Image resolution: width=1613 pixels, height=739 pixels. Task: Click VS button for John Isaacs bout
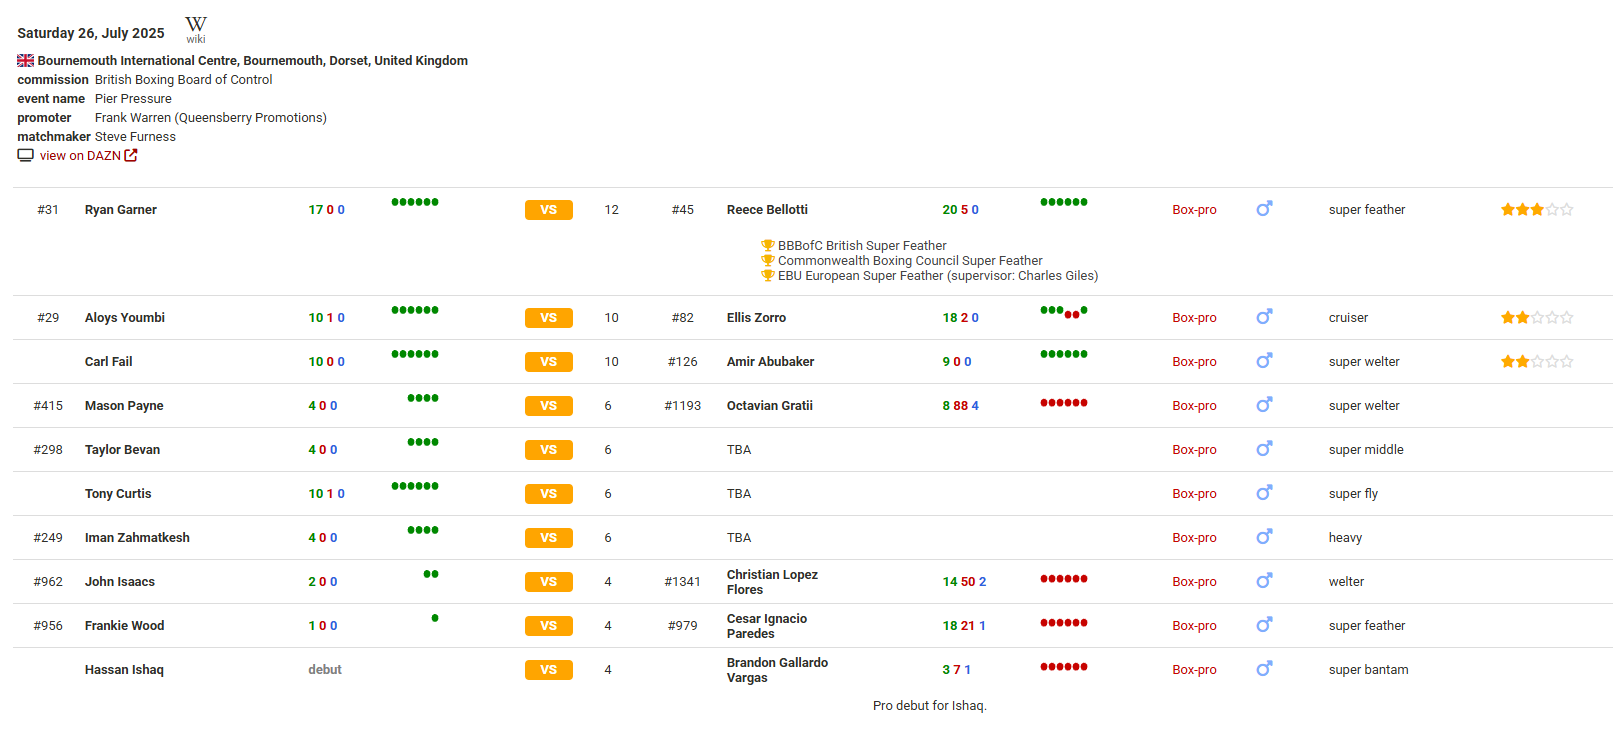(549, 582)
